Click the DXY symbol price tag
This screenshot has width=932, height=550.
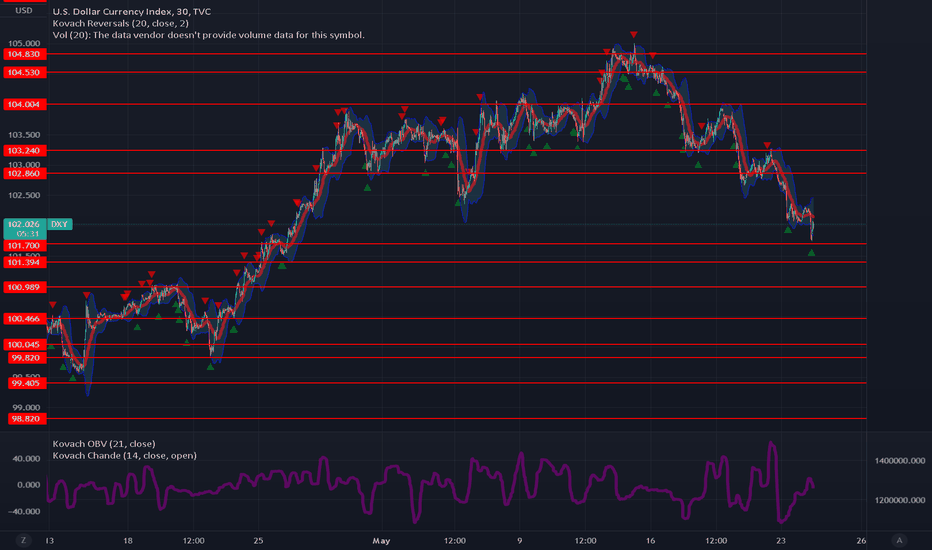tap(59, 224)
